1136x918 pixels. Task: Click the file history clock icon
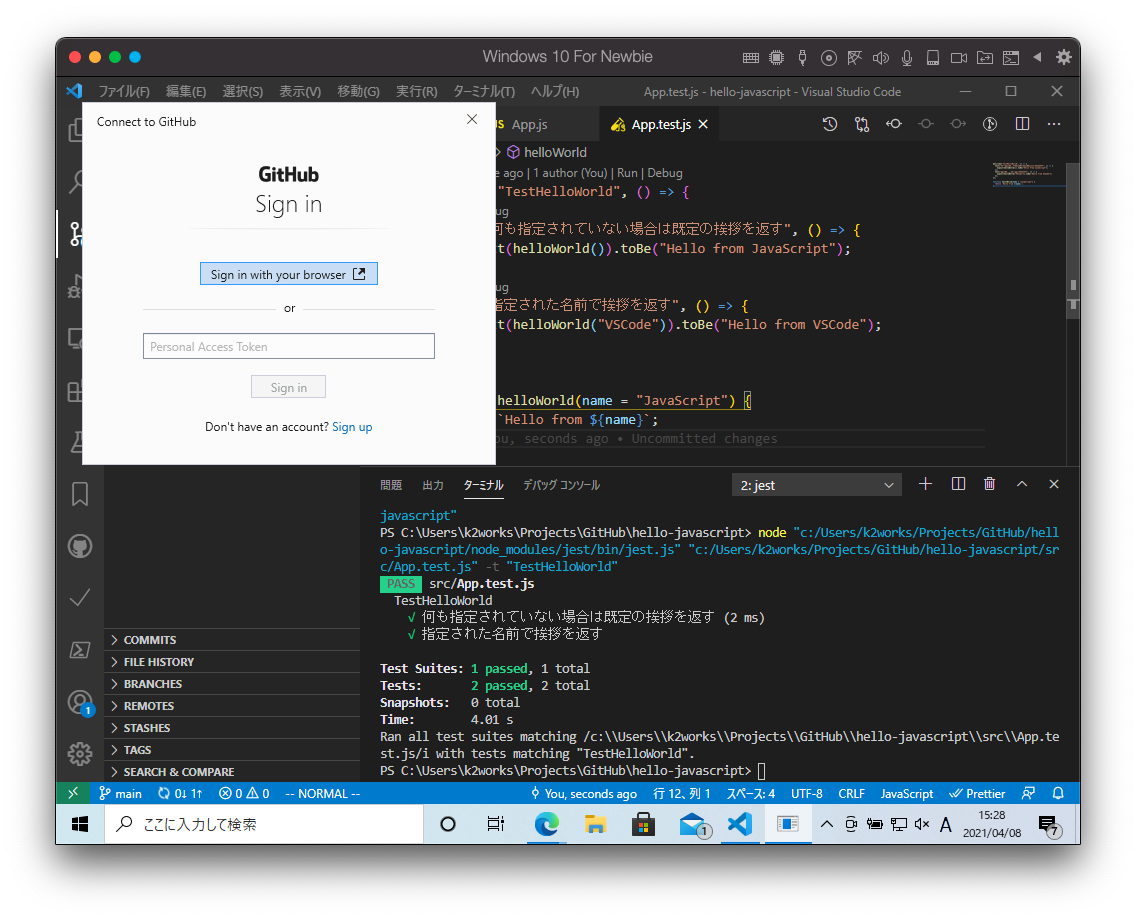pos(830,124)
